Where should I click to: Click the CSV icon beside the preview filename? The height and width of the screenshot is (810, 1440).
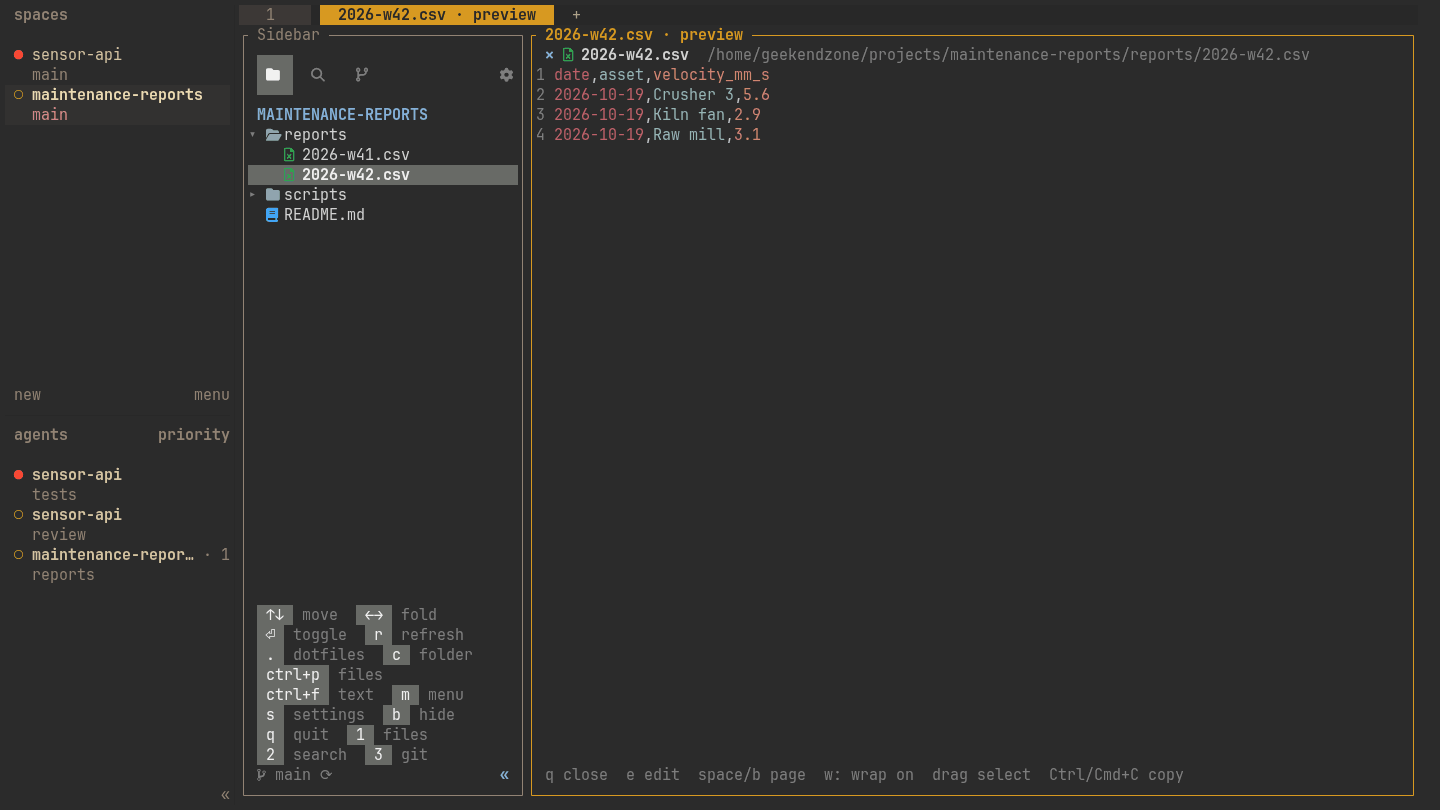pyautogui.click(x=568, y=55)
